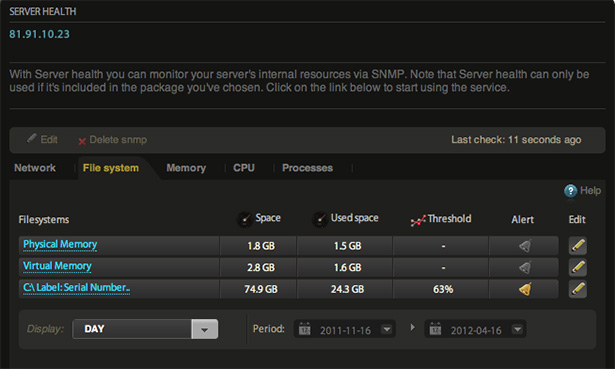Click the 1.8 GB space cell
Screen dimensions: 615x369
click(258, 246)
